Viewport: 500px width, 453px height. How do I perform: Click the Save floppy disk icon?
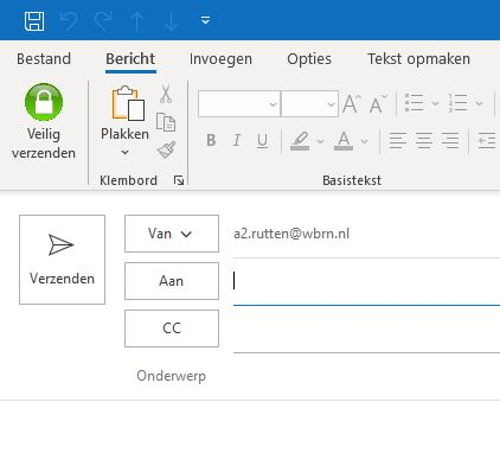pyautogui.click(x=34, y=21)
